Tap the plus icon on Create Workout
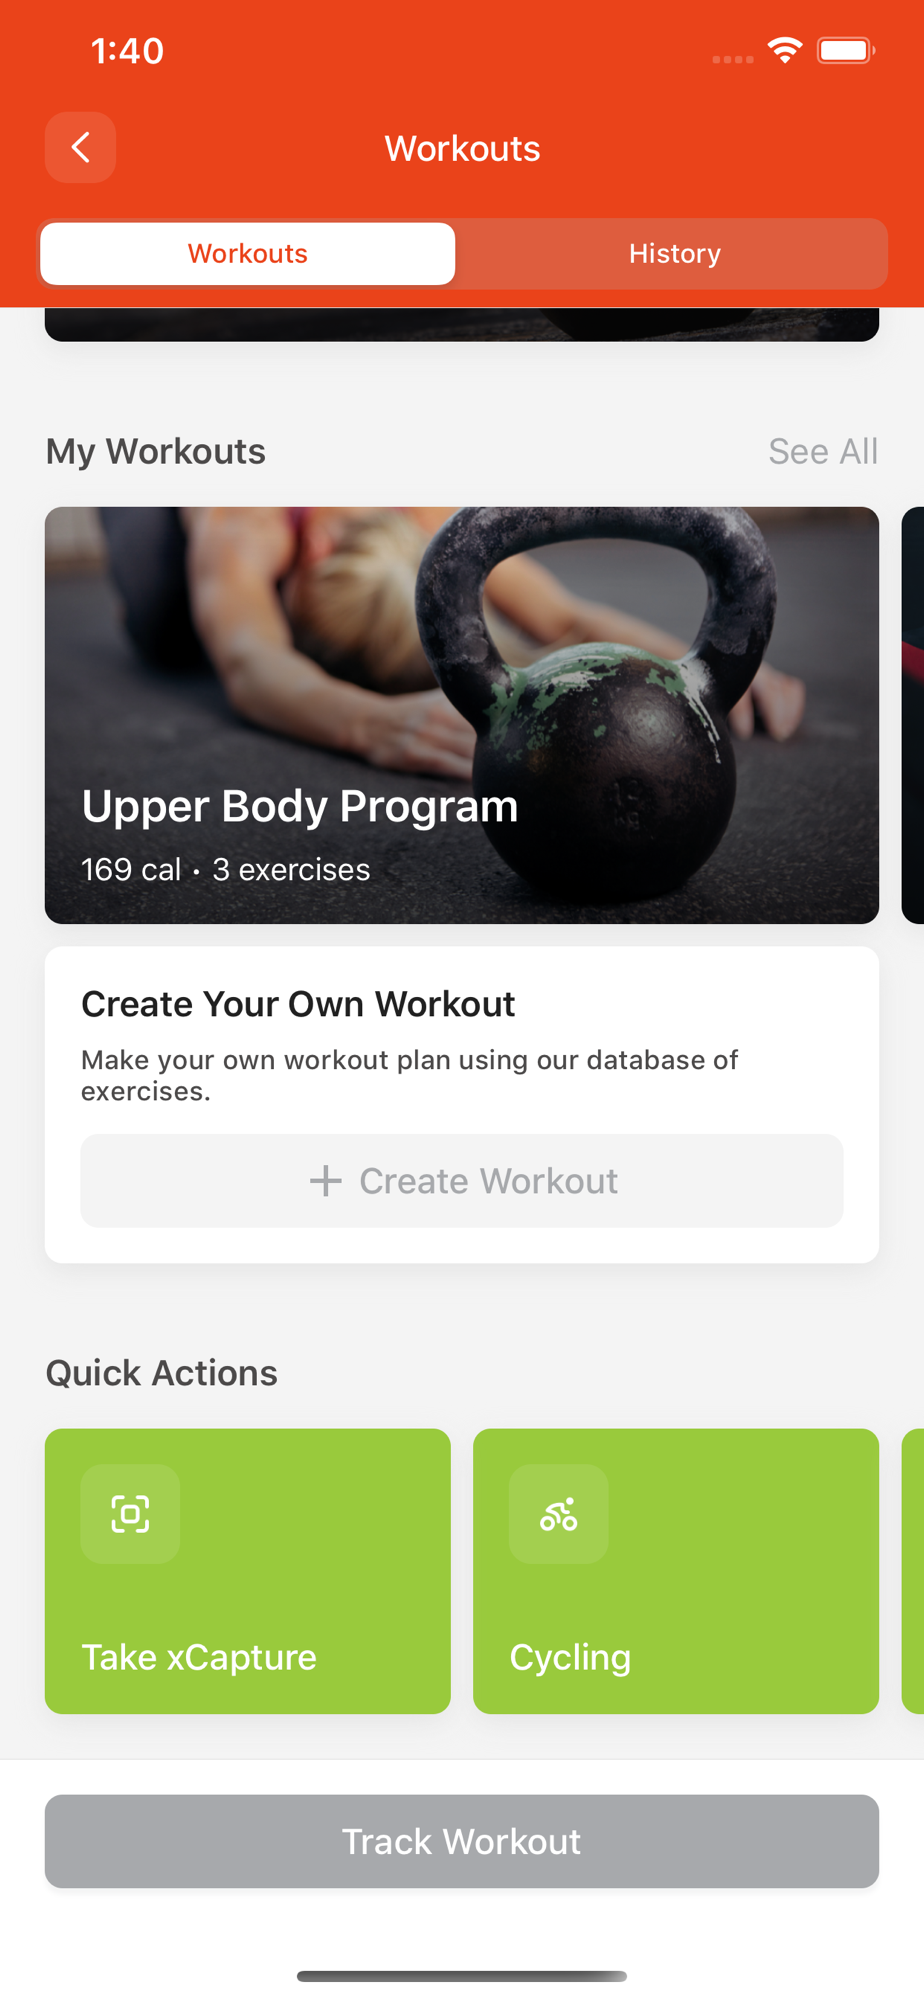The image size is (924, 2000). tap(325, 1181)
